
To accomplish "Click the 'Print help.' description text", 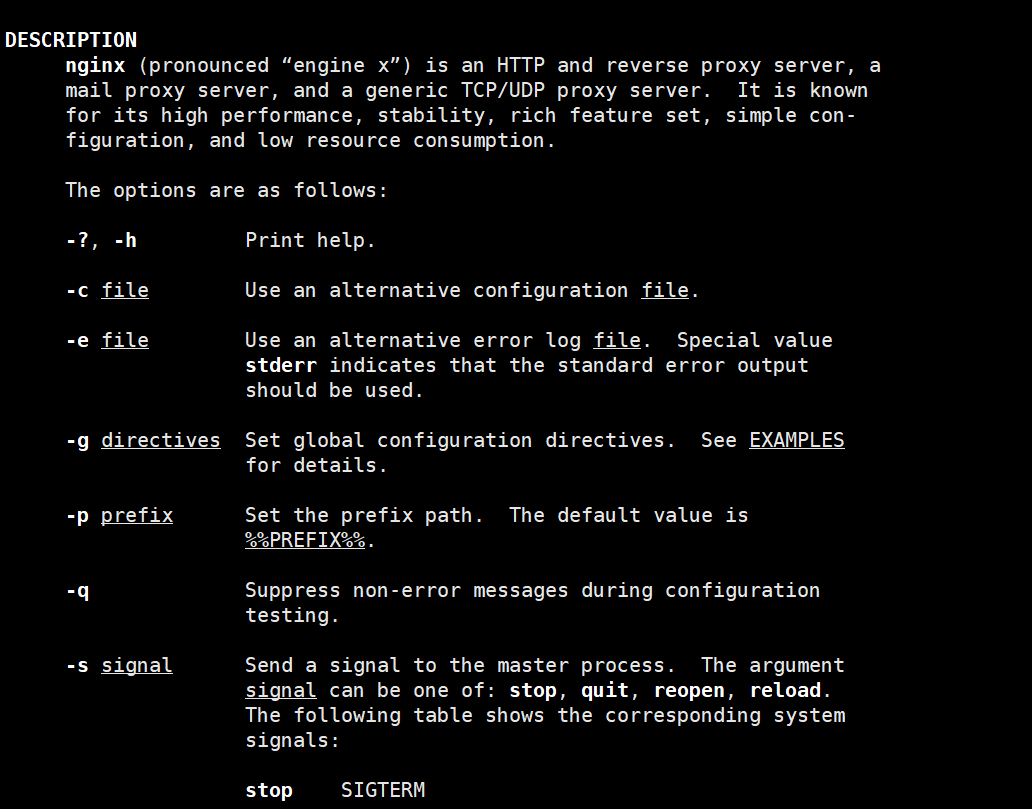I will [x=311, y=240].
